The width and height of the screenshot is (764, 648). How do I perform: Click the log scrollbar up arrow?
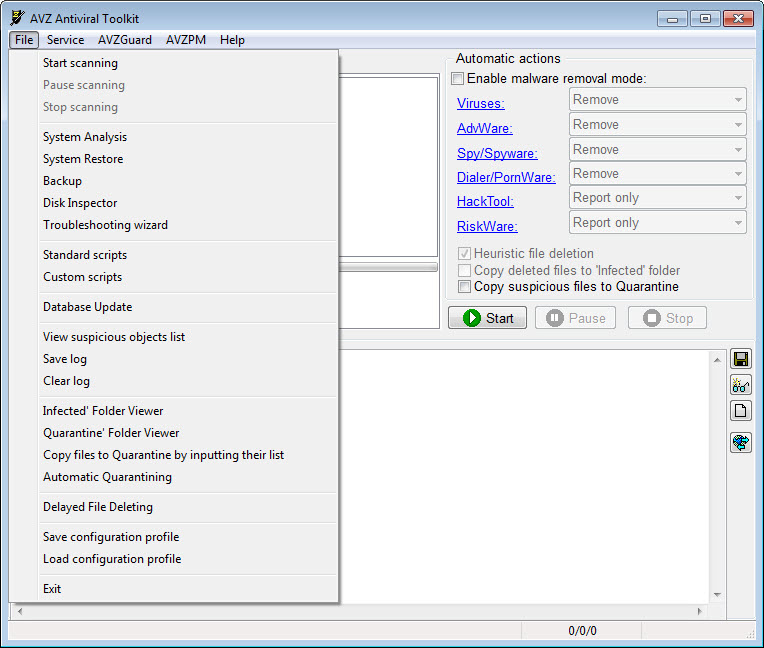click(x=717, y=360)
